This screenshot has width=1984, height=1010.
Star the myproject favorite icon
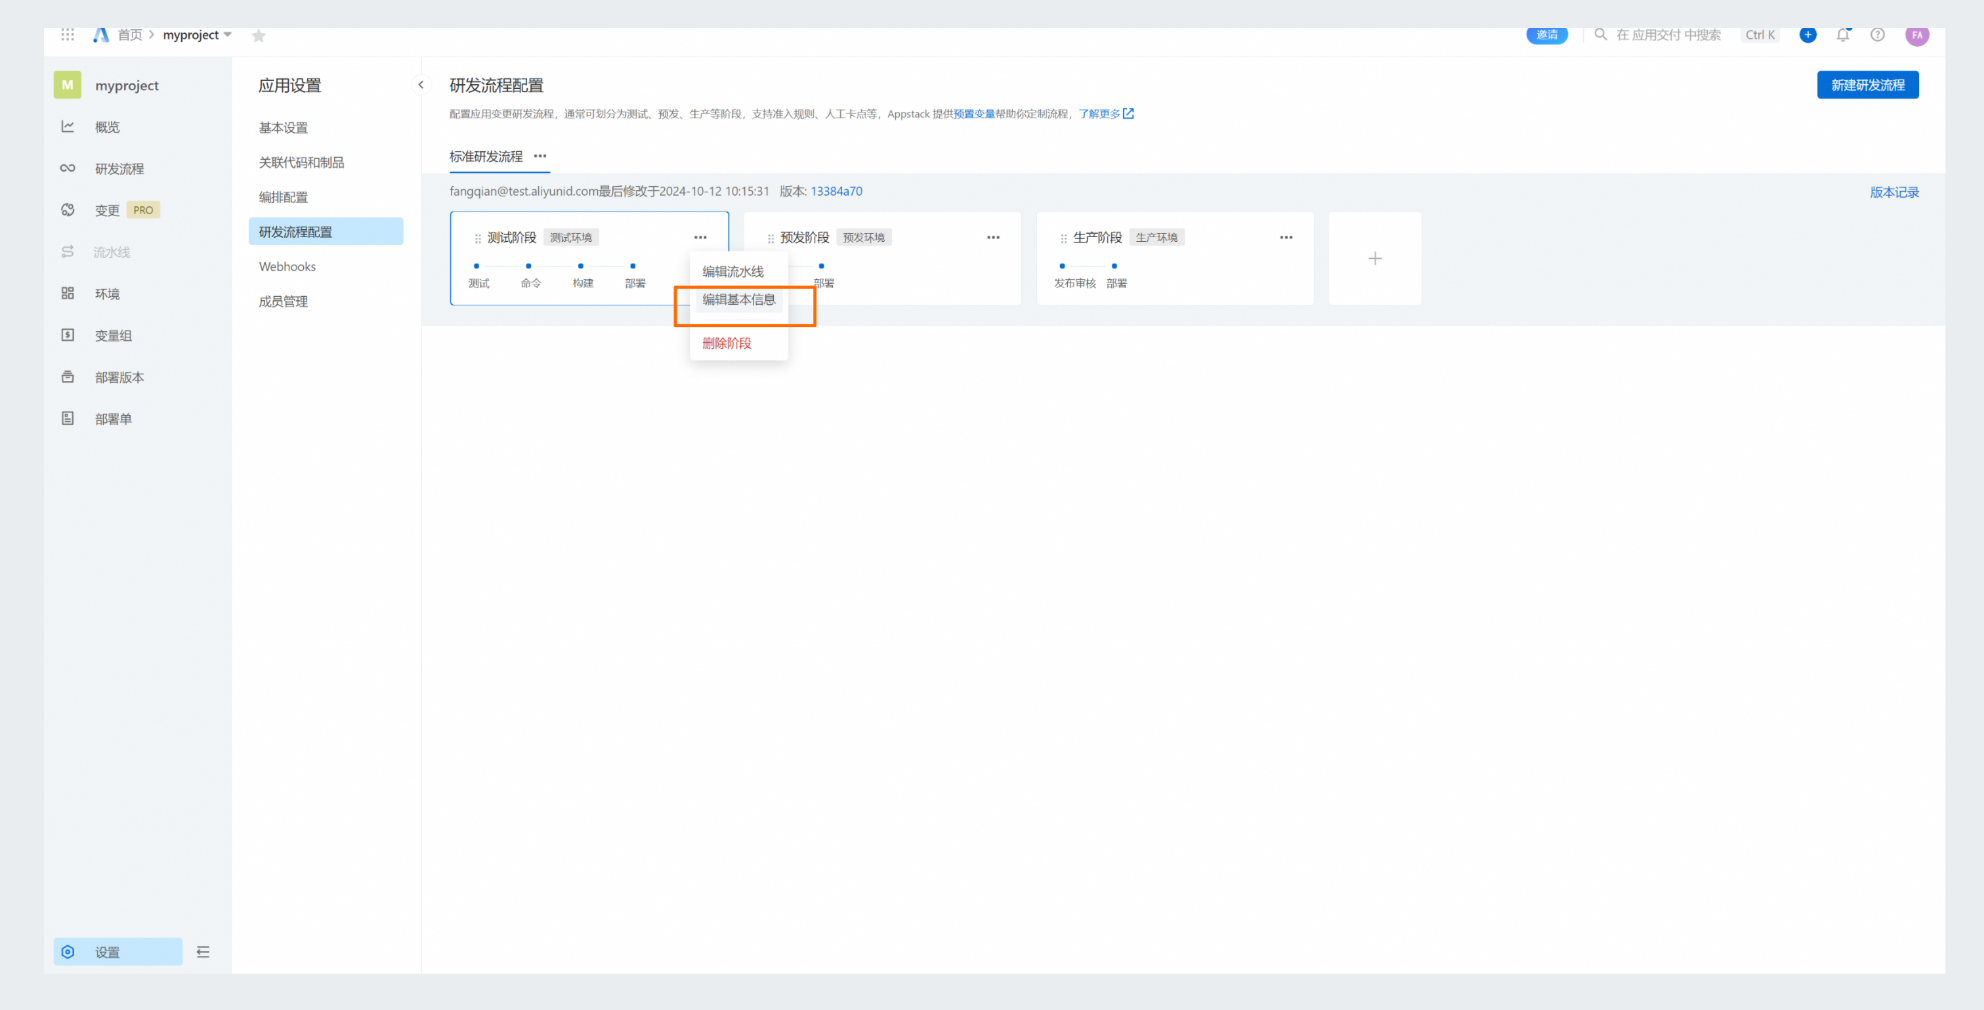point(259,36)
